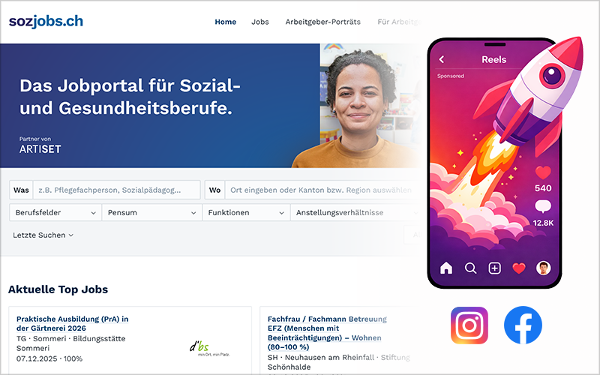Viewport: 600px width, 375px height.
Task: Click the Instagram logo icon
Action: [469, 325]
